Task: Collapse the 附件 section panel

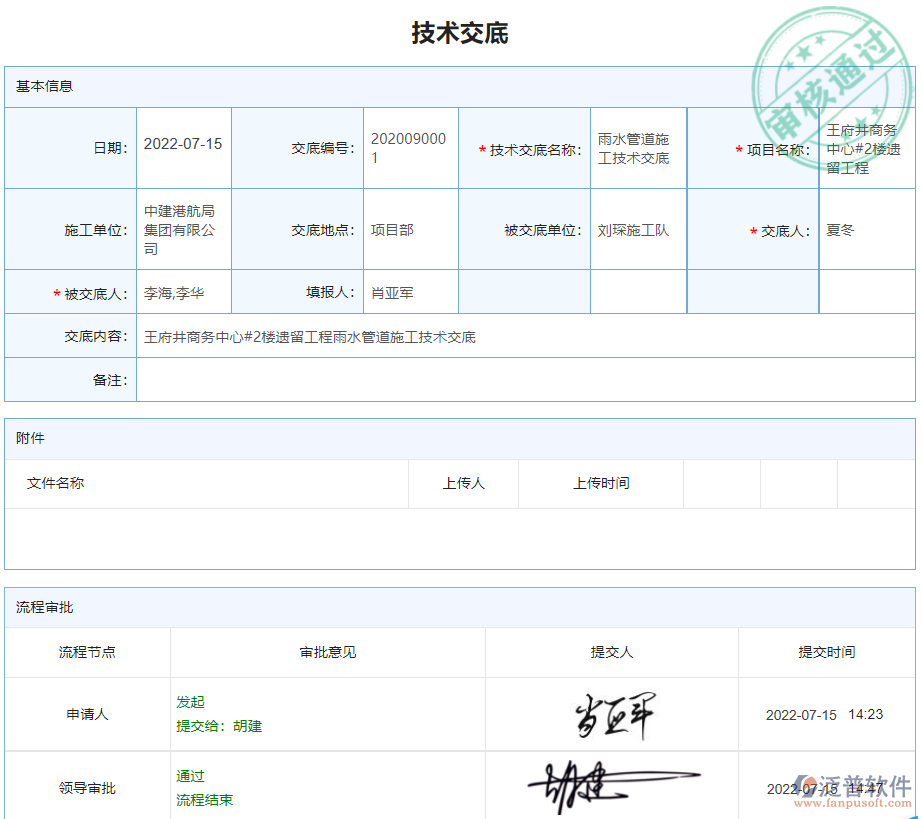Action: pos(32,438)
